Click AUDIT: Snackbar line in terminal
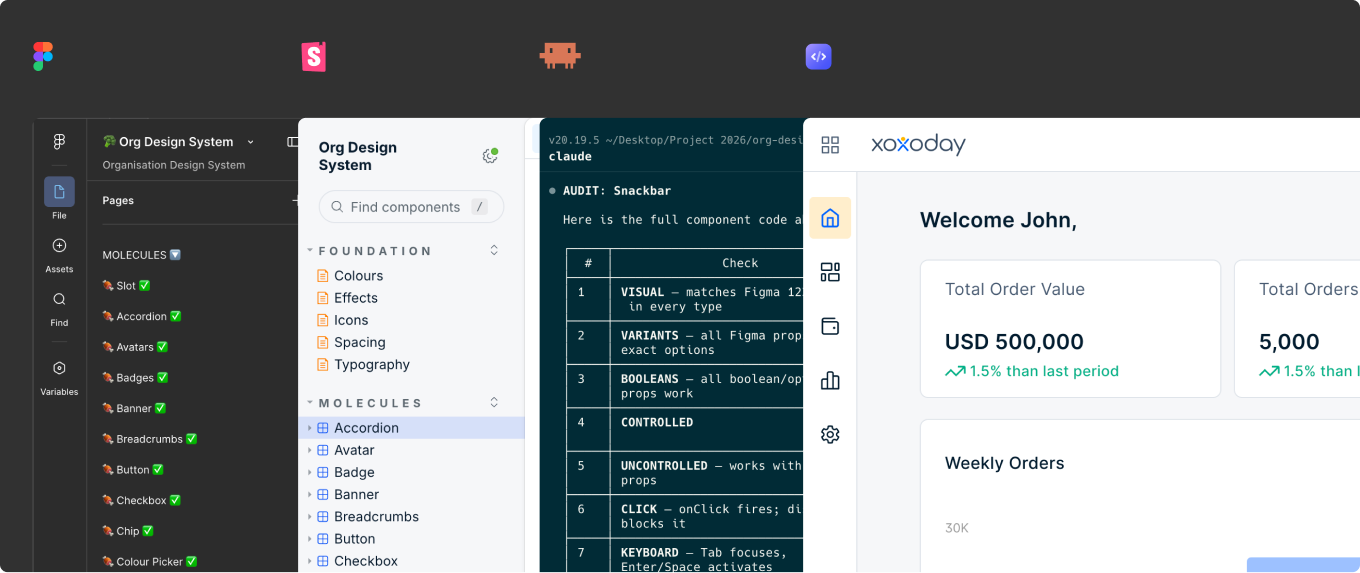Image resolution: width=1360 pixels, height=573 pixels. pyautogui.click(x=617, y=190)
